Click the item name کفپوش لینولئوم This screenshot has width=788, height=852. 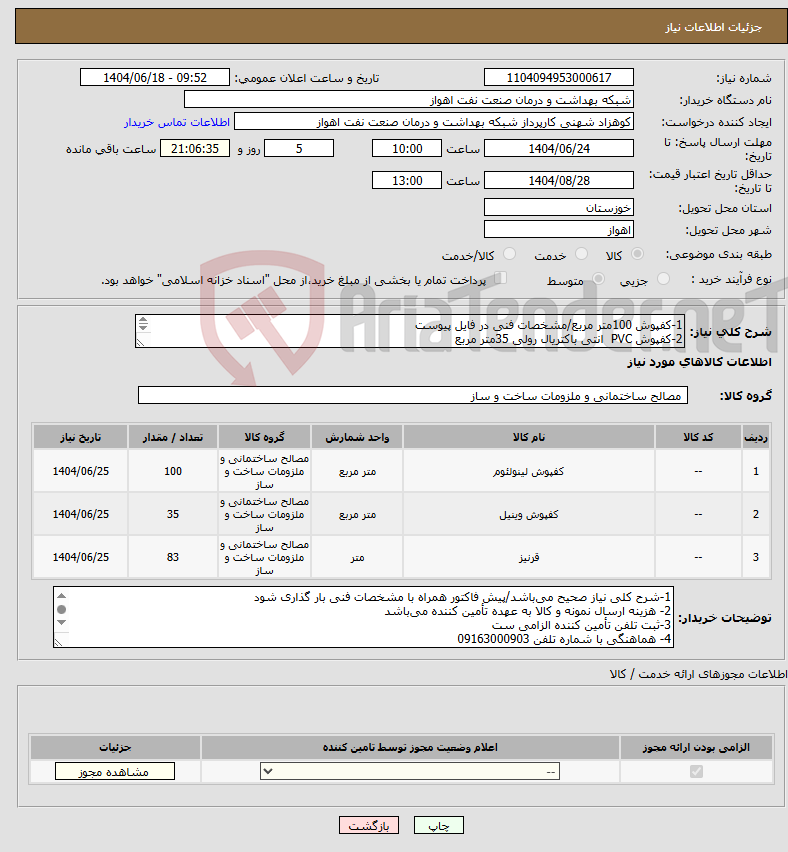528,472
